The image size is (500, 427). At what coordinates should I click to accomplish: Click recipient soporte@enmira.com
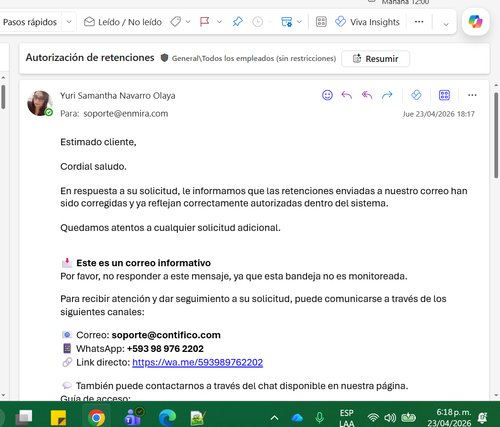tap(126, 114)
